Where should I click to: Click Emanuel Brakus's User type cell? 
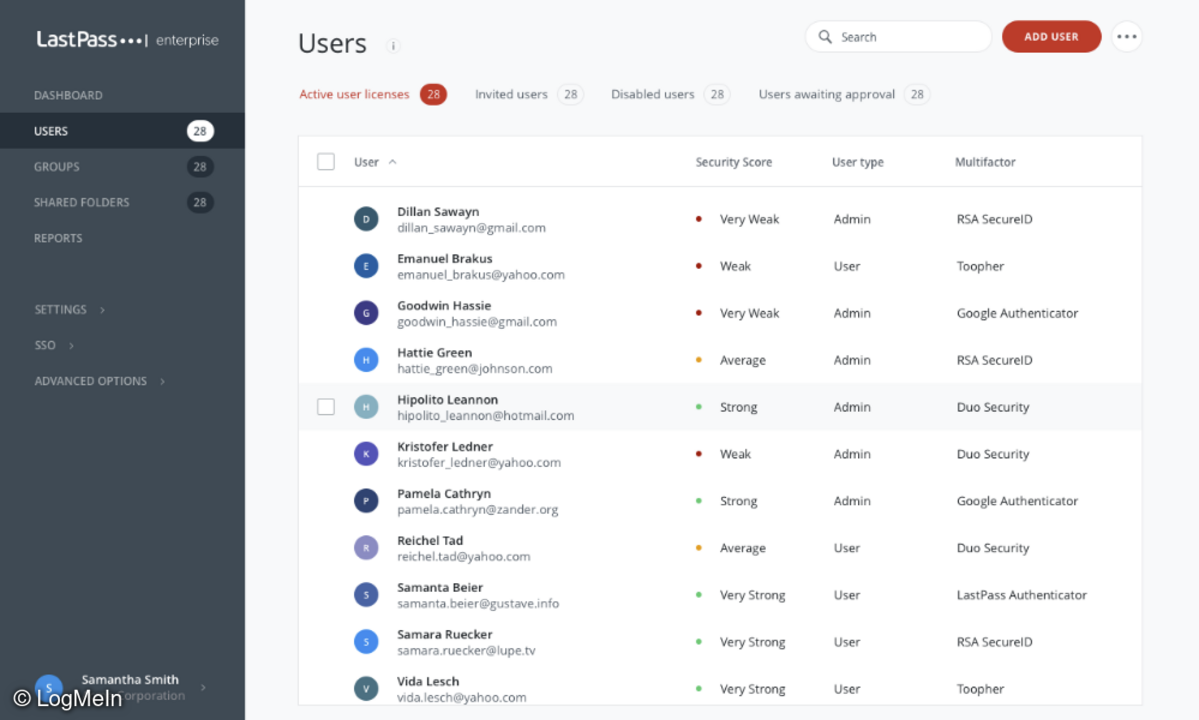847,266
